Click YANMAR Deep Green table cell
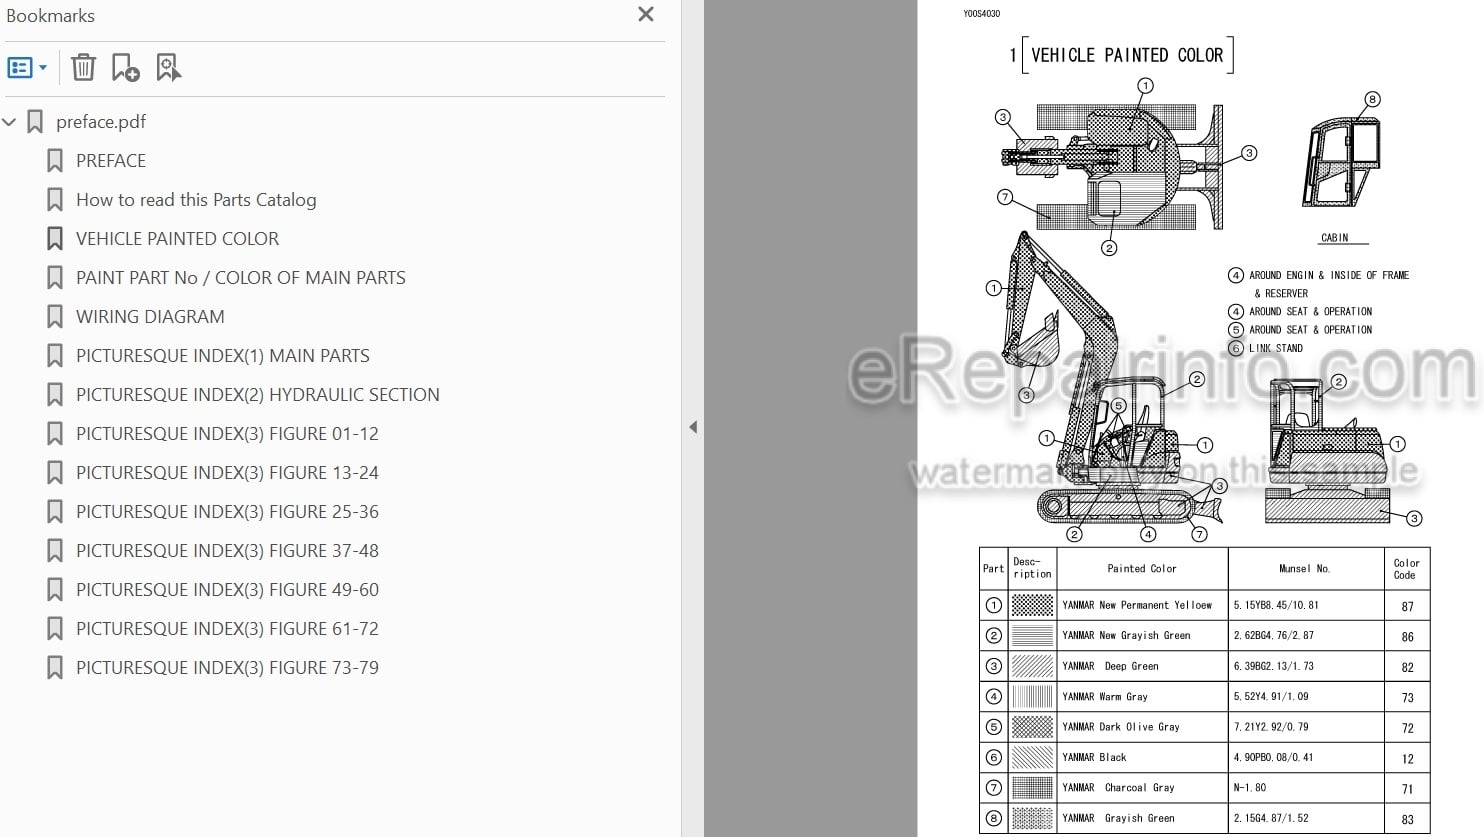 [1142, 666]
